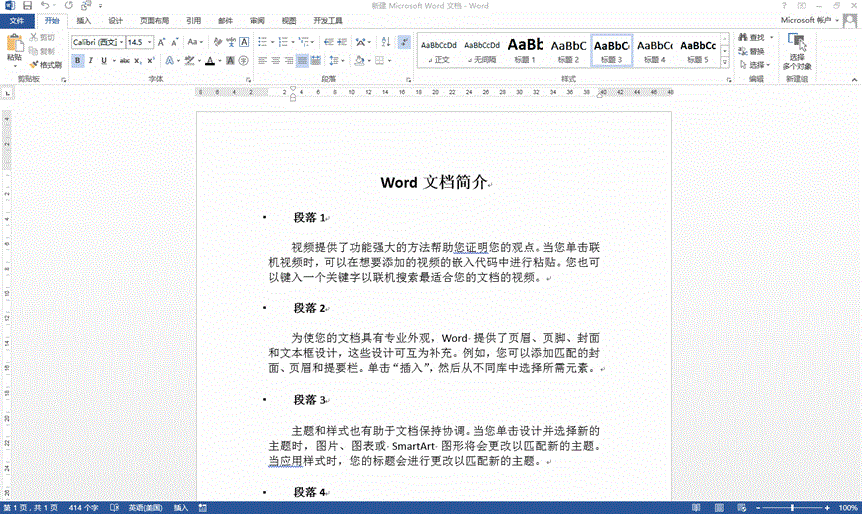Click the 414 个字 word count indicator
This screenshot has height=514, width=862.
(82, 507)
